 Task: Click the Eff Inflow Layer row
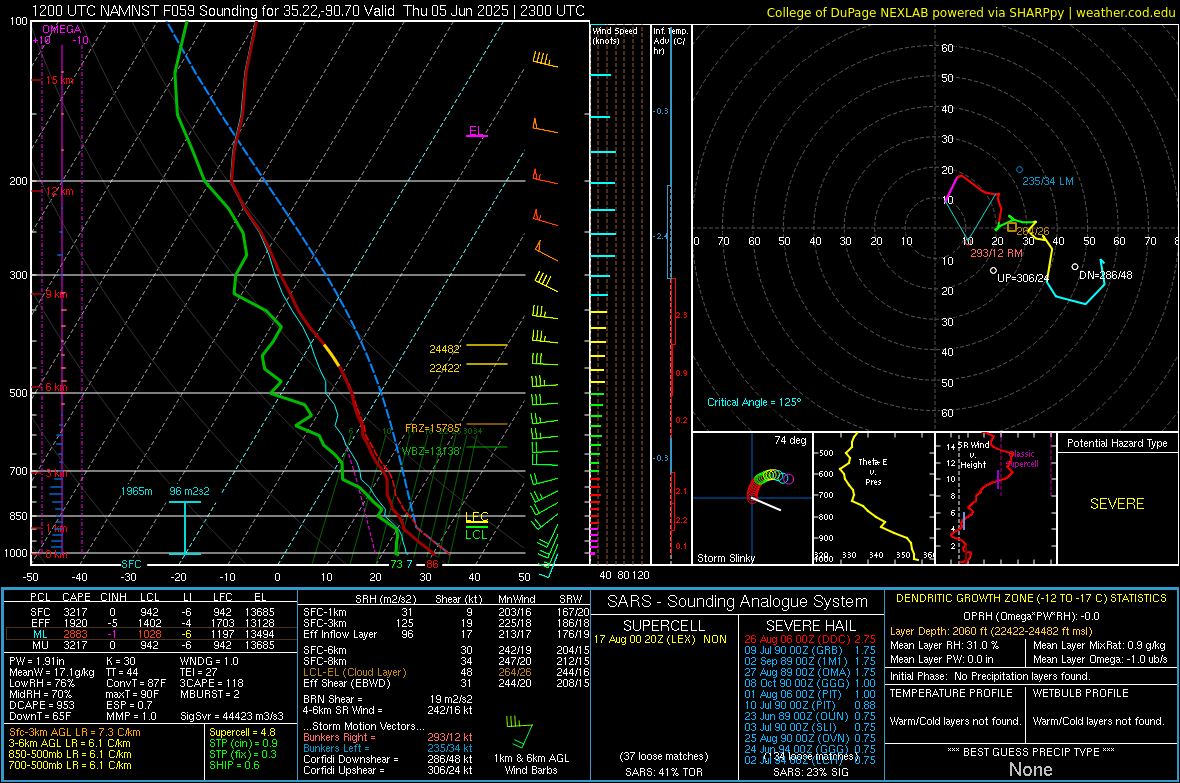tap(446, 634)
